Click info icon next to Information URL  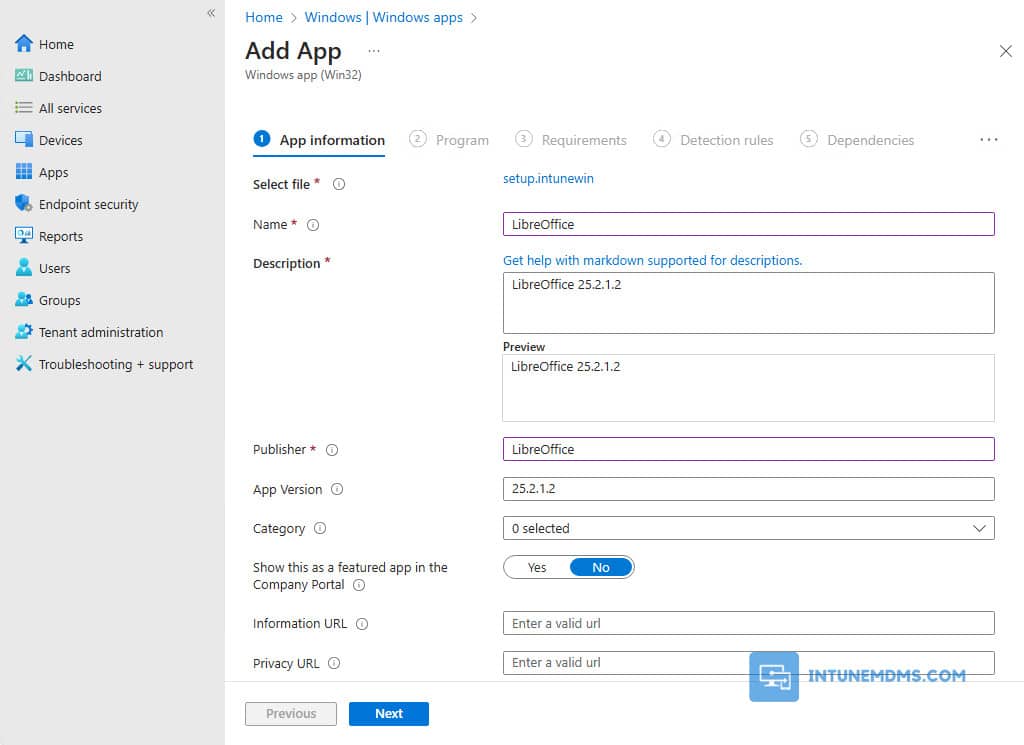click(362, 624)
